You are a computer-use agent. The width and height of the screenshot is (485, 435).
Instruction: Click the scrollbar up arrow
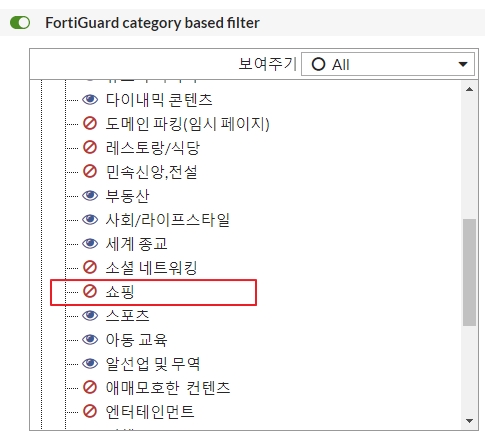[x=469, y=89]
